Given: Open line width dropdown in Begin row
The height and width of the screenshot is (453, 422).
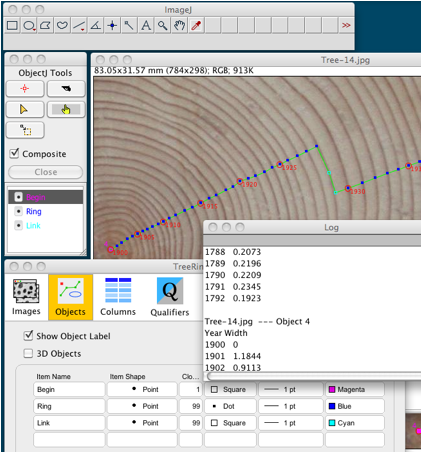Looking at the screenshot, I should tap(291, 389).
